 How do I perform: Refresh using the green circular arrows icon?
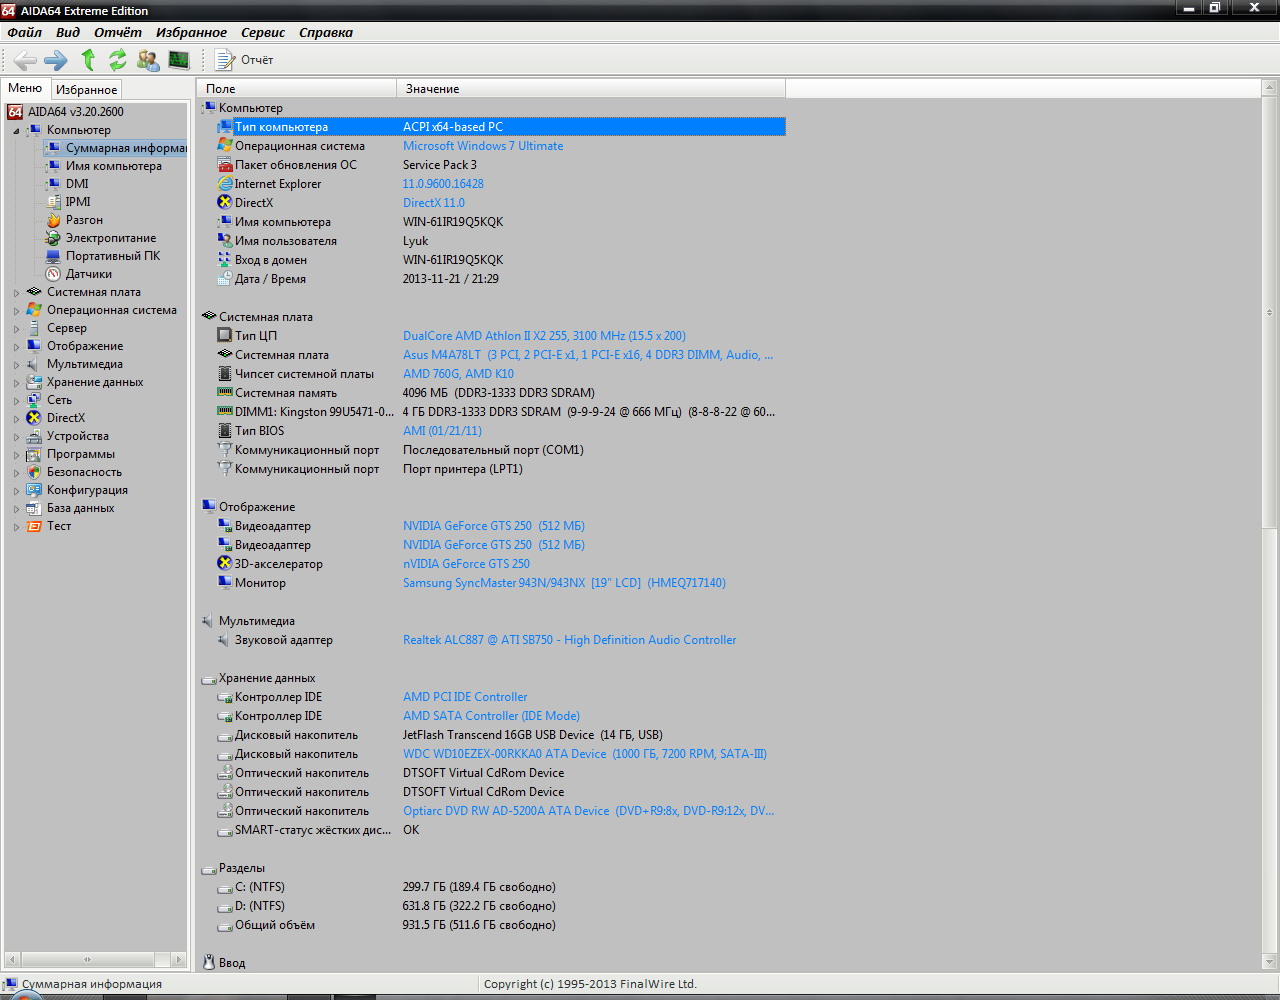point(118,60)
